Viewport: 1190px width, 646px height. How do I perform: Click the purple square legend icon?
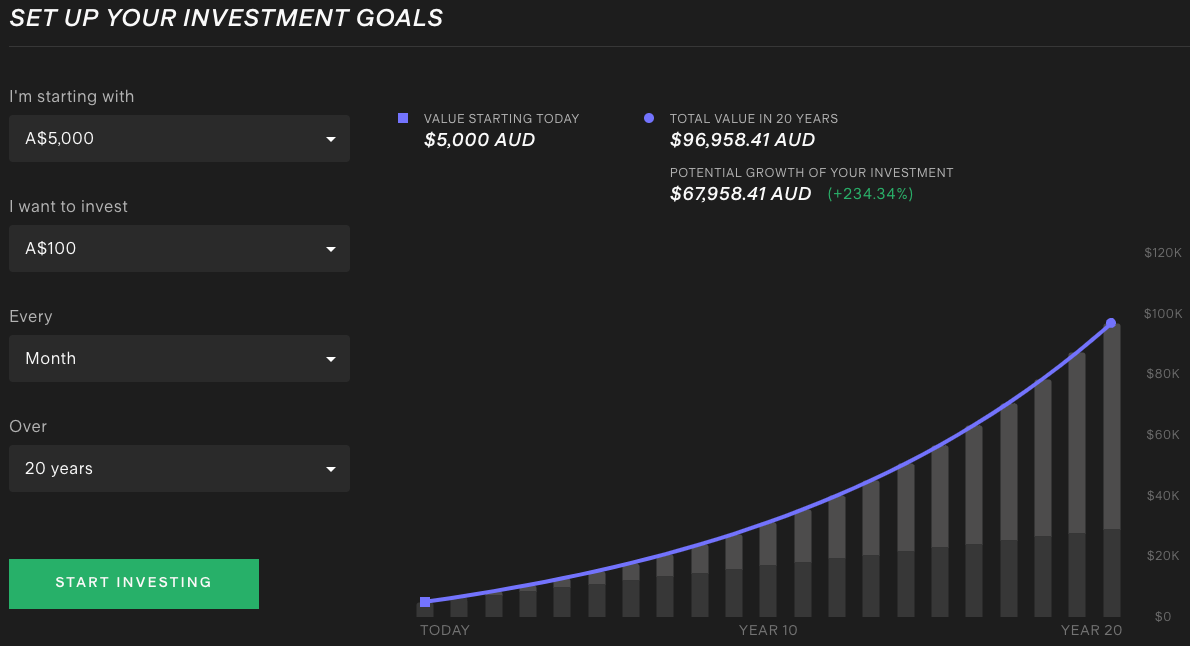[x=403, y=118]
